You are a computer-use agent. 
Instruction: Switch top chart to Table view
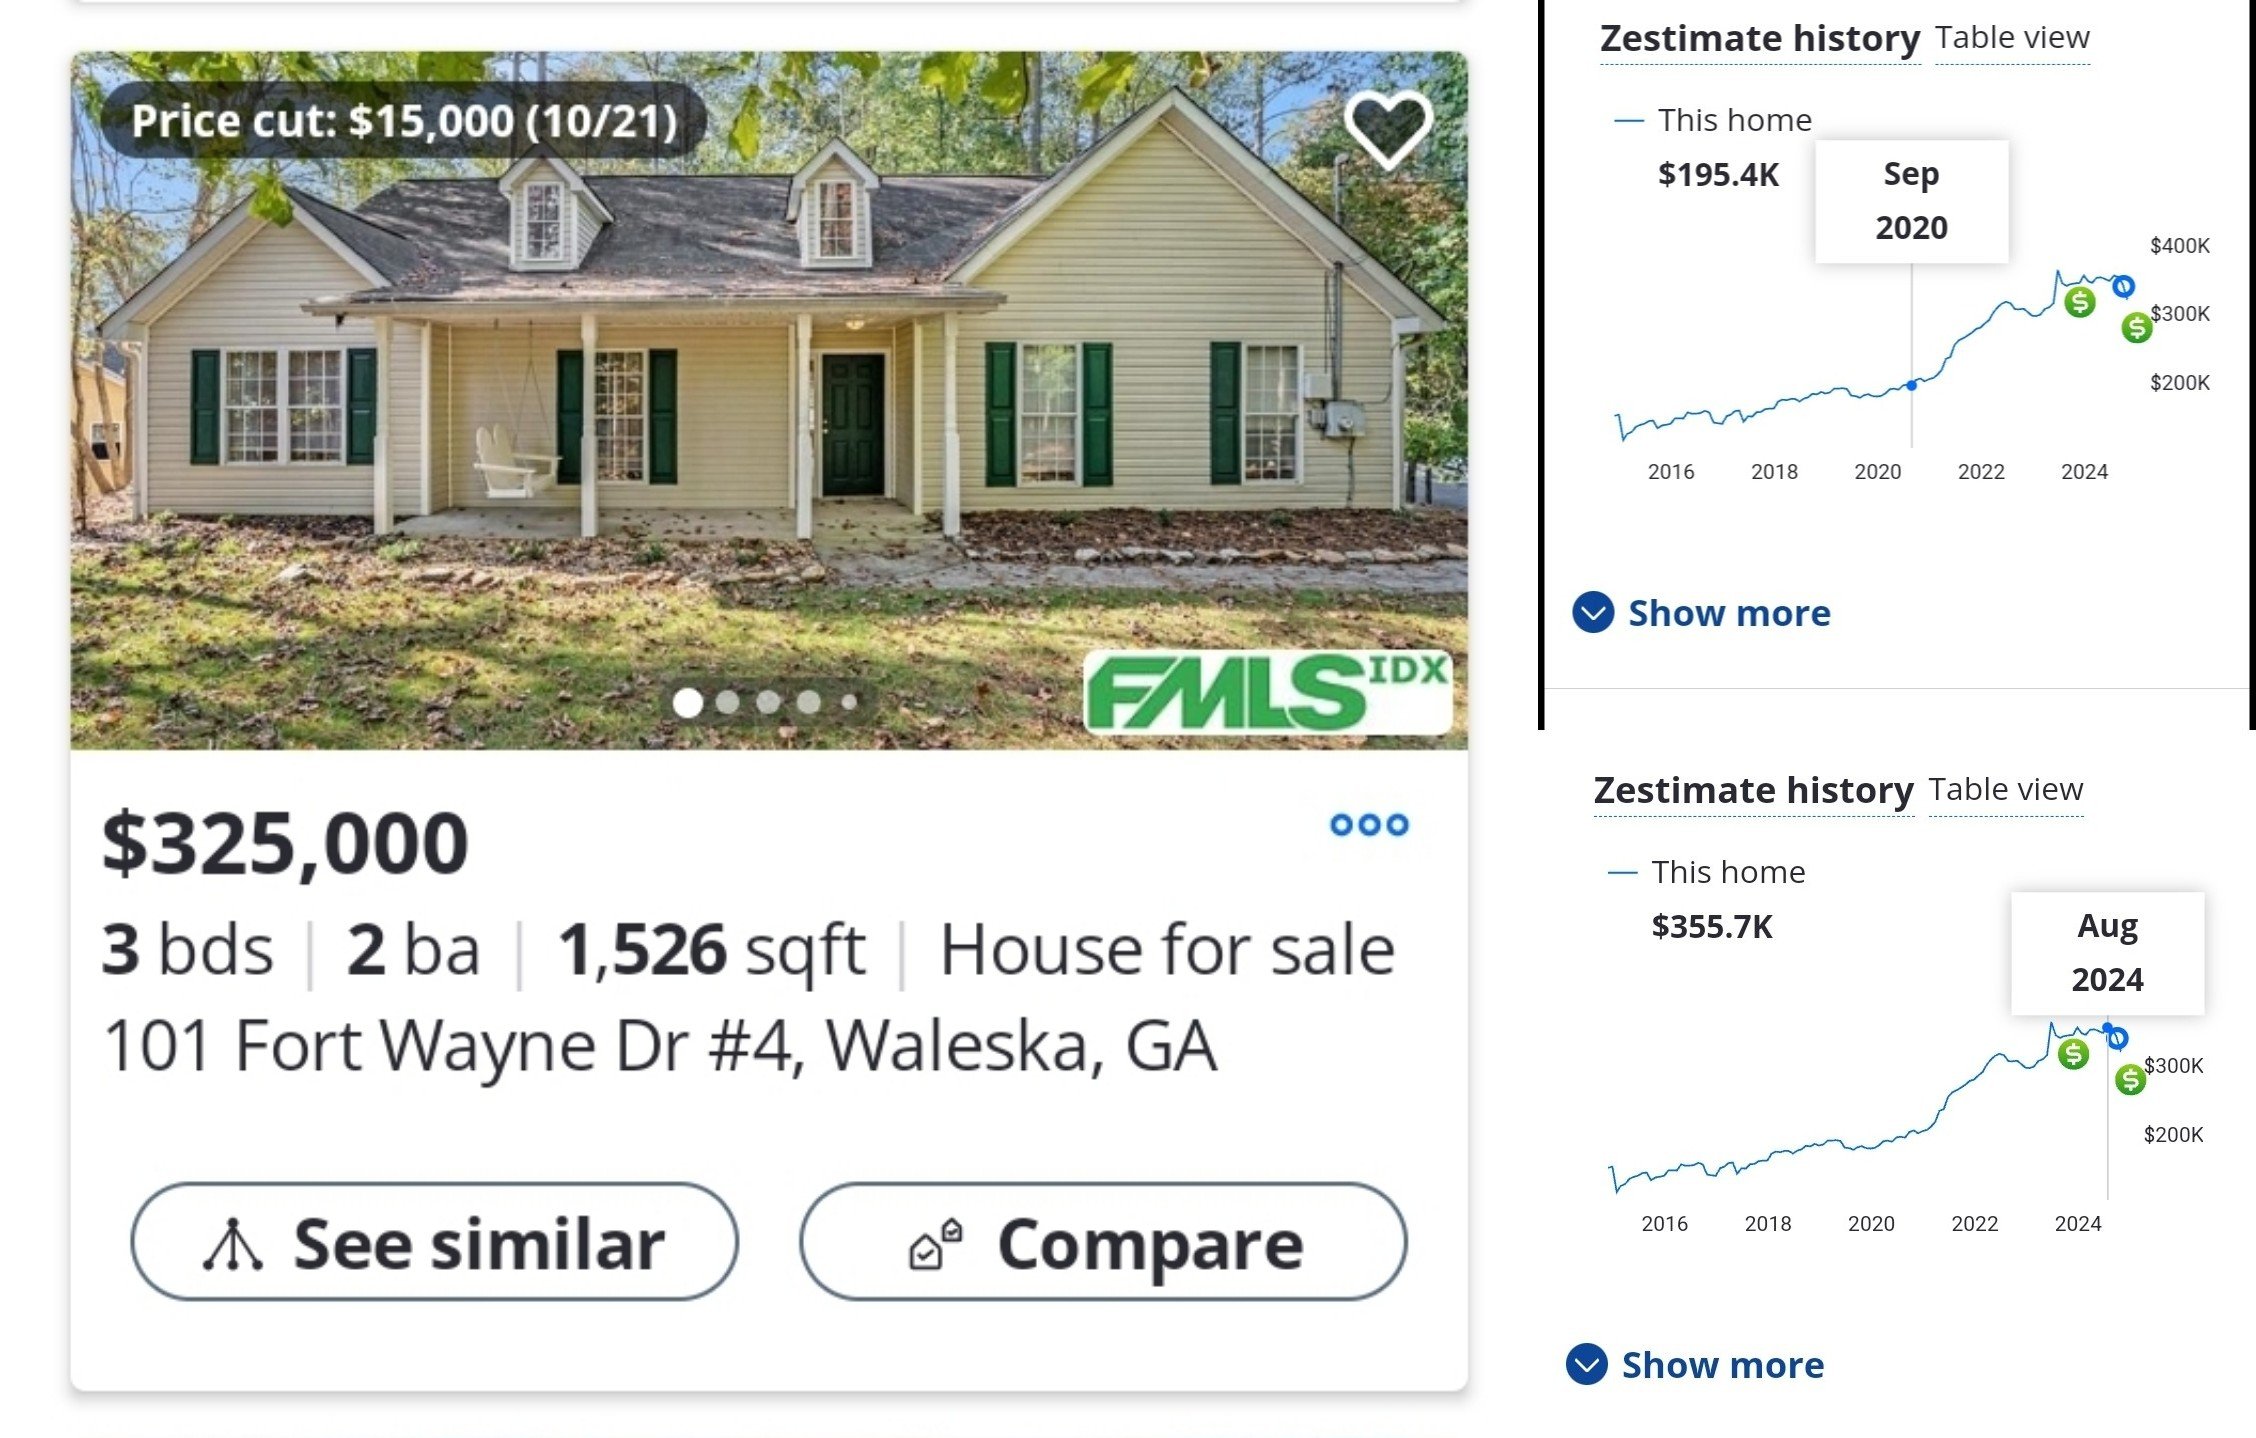[x=2012, y=38]
